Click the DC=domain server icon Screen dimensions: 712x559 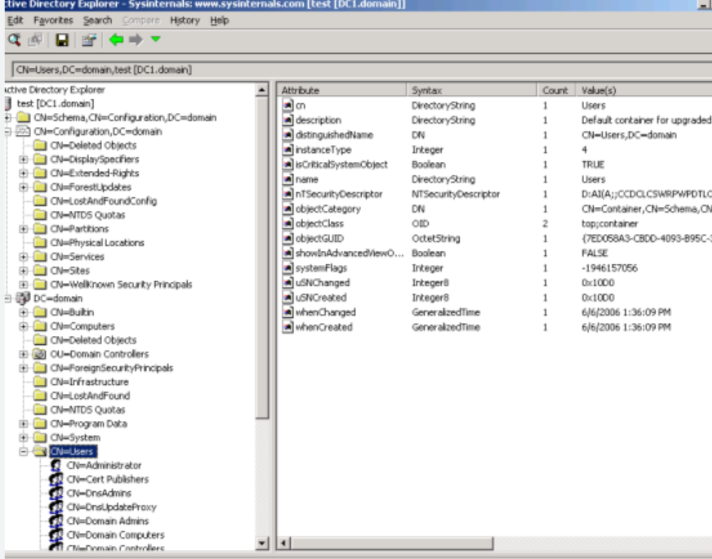click(24, 298)
